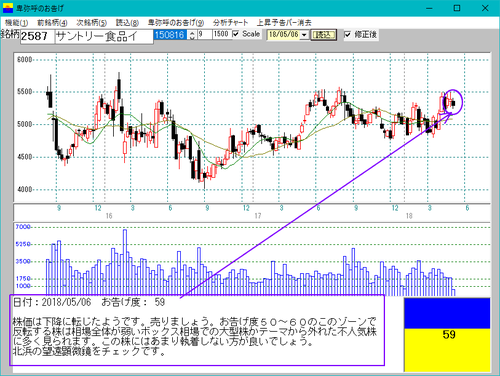Click the year label 18 on time axis
The image size is (500, 376).
pos(409,216)
